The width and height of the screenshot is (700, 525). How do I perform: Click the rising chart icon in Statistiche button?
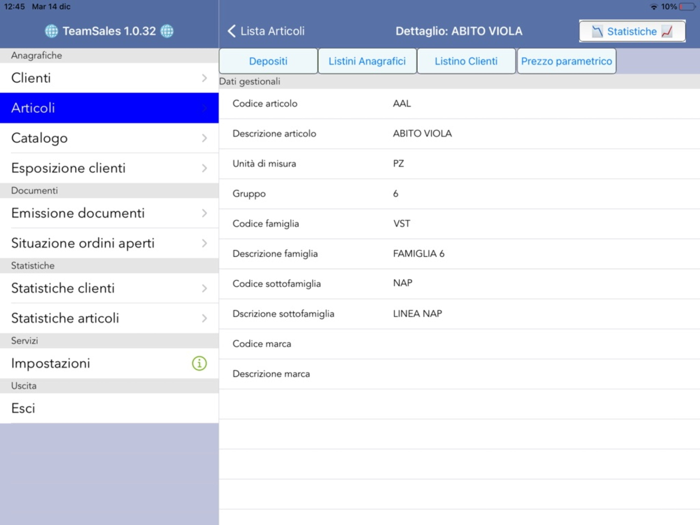pos(667,31)
